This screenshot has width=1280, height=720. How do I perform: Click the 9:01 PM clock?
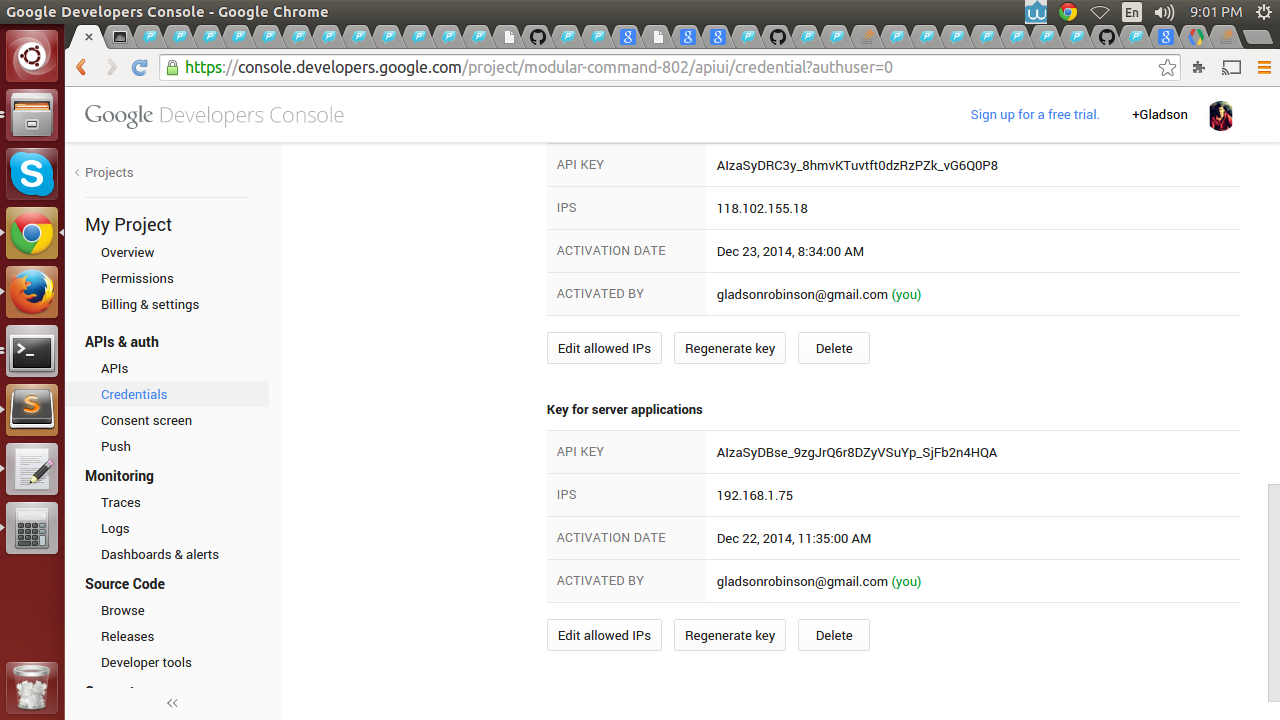pos(1216,12)
